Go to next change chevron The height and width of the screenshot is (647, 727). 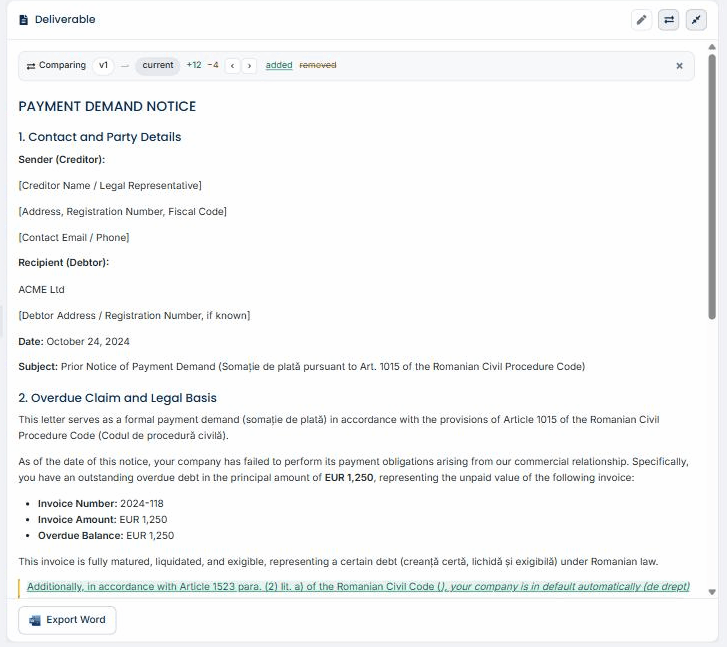[x=249, y=66]
